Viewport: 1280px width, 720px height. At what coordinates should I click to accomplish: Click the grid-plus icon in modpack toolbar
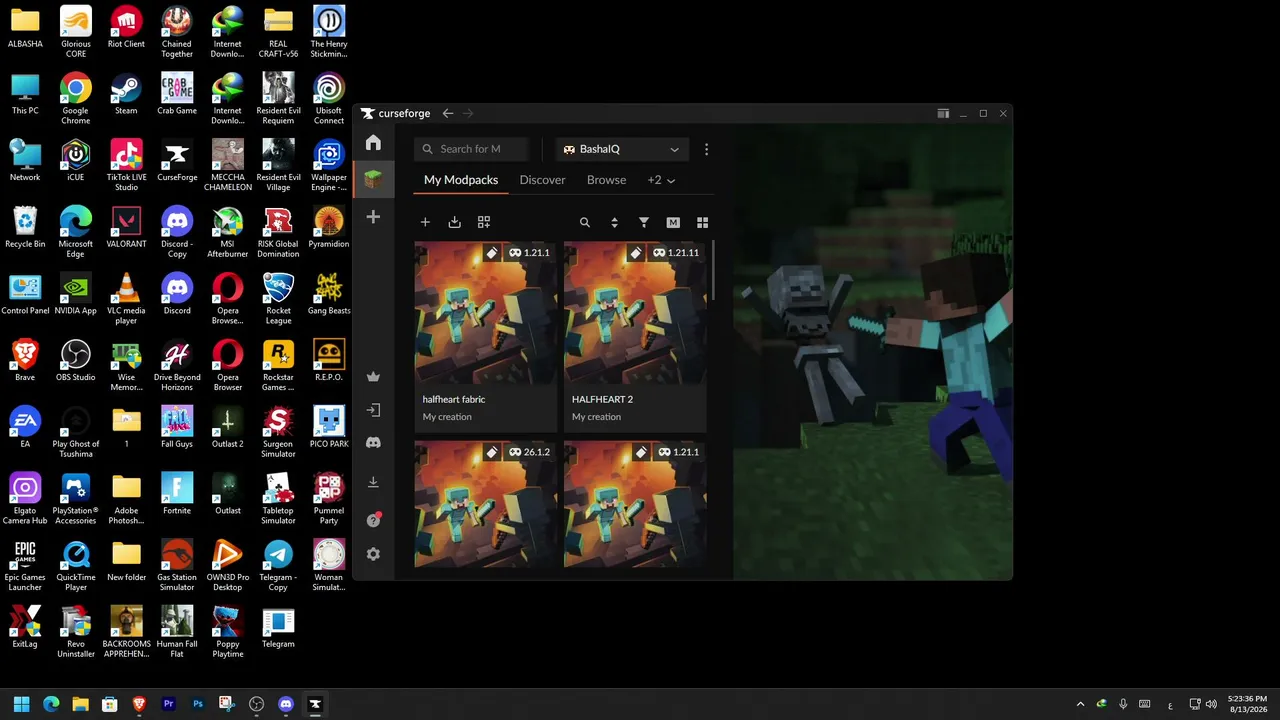tap(484, 222)
